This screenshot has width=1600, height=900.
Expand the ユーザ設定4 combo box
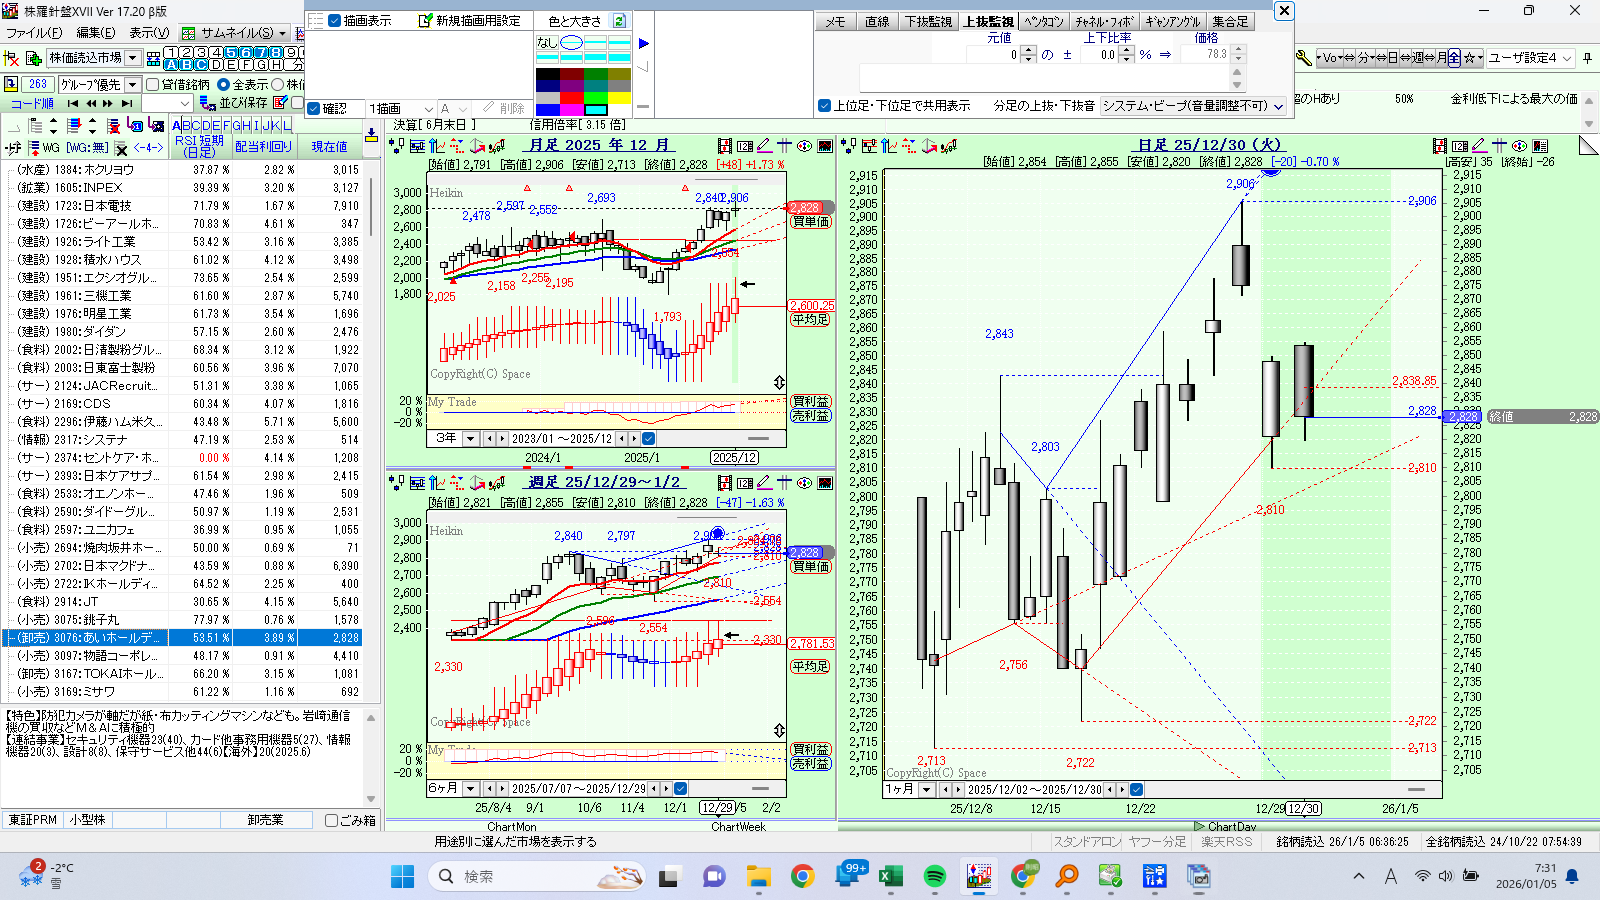click(1567, 58)
